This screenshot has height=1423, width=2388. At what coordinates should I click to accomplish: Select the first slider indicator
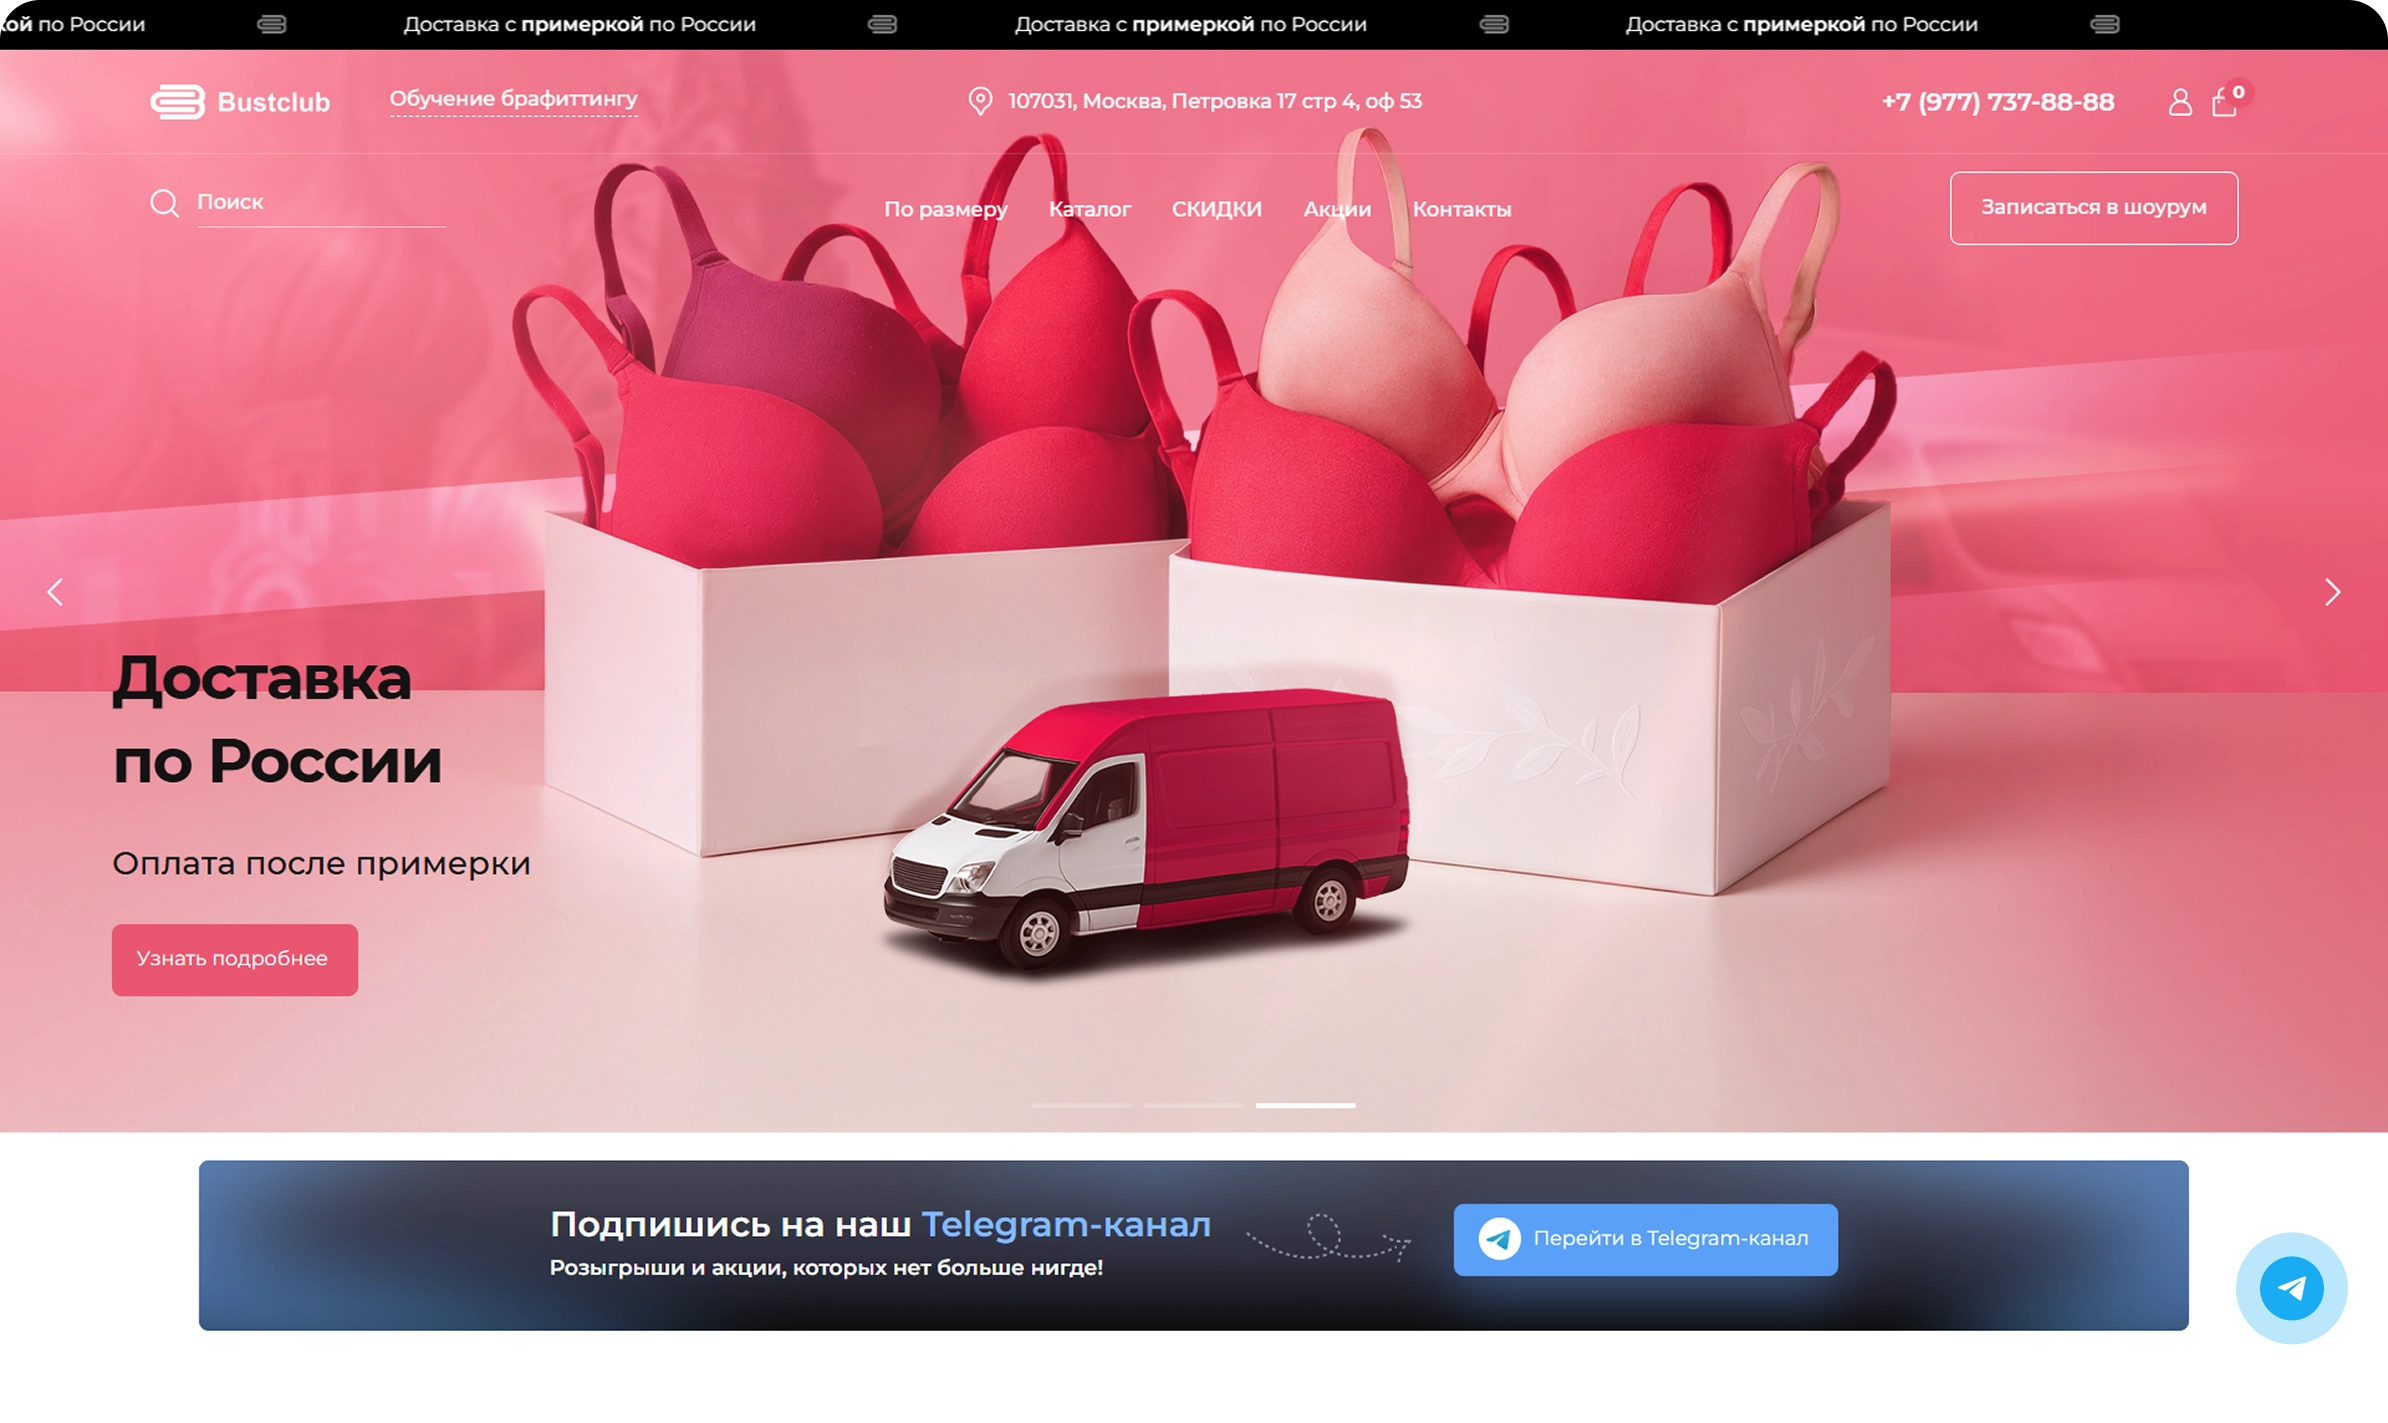pyautogui.click(x=1081, y=1105)
